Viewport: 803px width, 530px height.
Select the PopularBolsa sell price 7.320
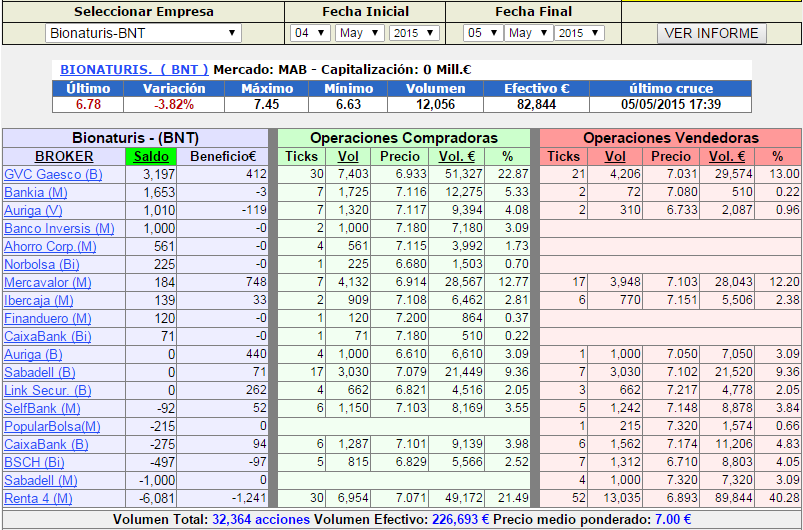682,427
